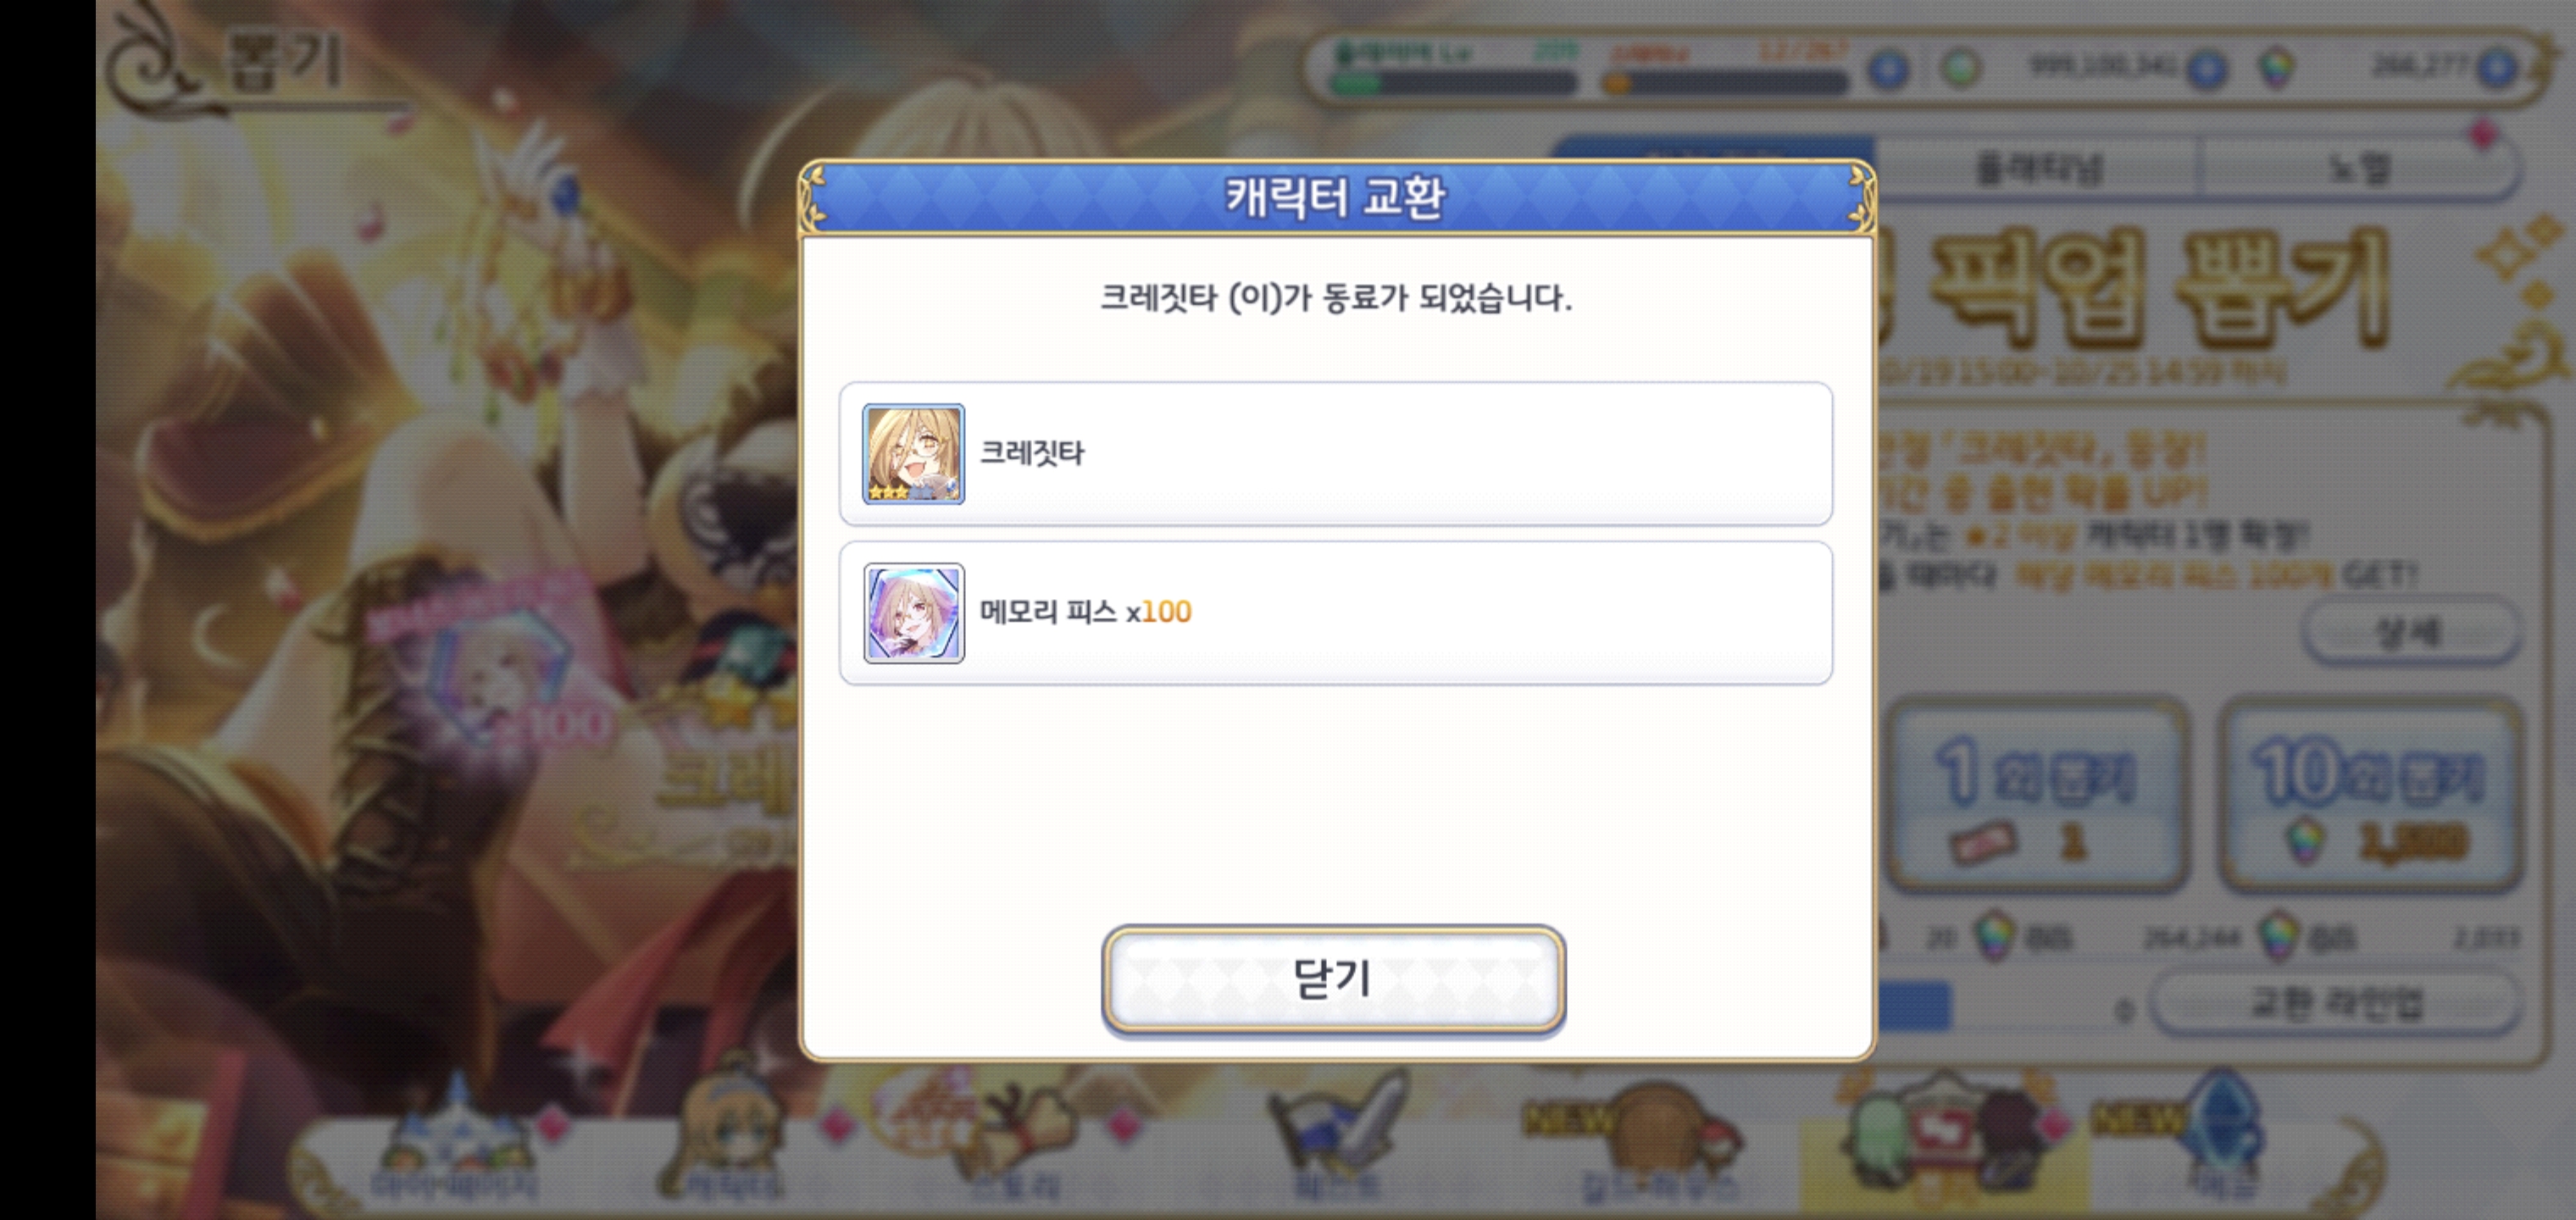Image resolution: width=2576 pixels, height=1220 pixels.
Task: Switch to the 노멀 gacha tab
Action: 2358,167
